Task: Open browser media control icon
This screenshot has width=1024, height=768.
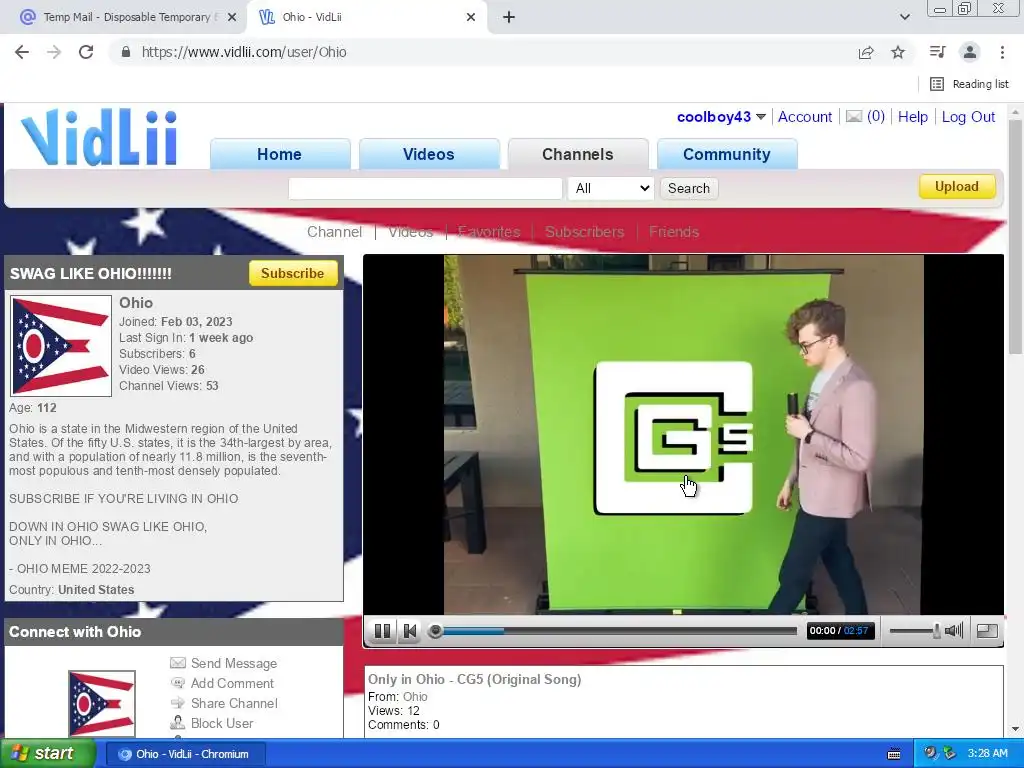Action: coord(937,52)
